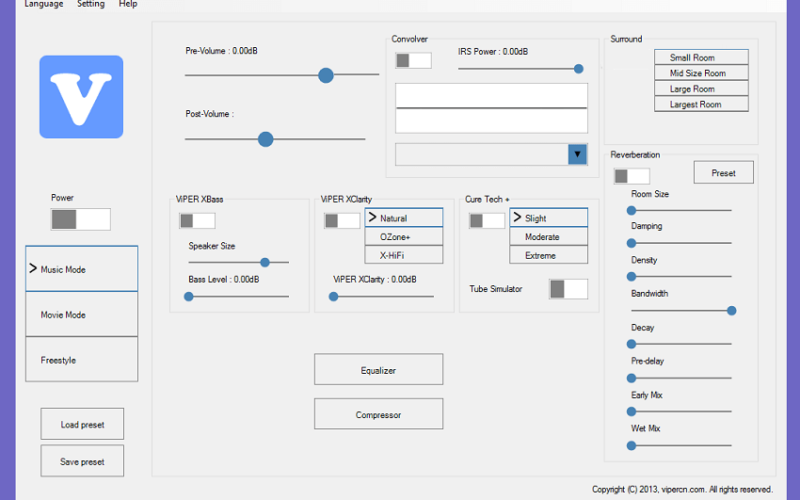Click the copyright vipercn.com text
This screenshot has width=800, height=500.
[x=682, y=489]
